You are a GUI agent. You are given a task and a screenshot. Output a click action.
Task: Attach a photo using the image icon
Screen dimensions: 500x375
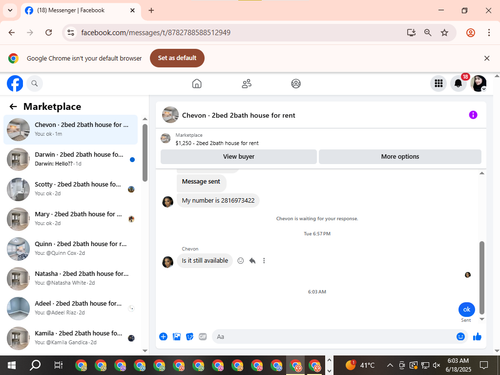coord(176,337)
